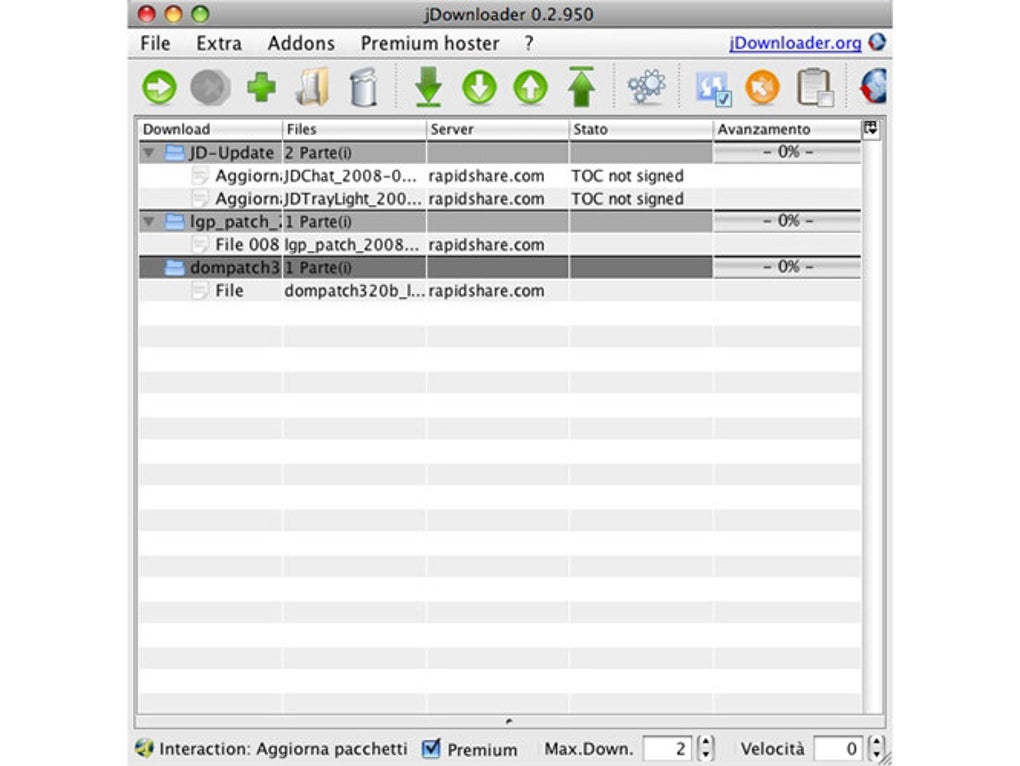Open the File menu
The height and width of the screenshot is (766, 1020).
click(155, 43)
